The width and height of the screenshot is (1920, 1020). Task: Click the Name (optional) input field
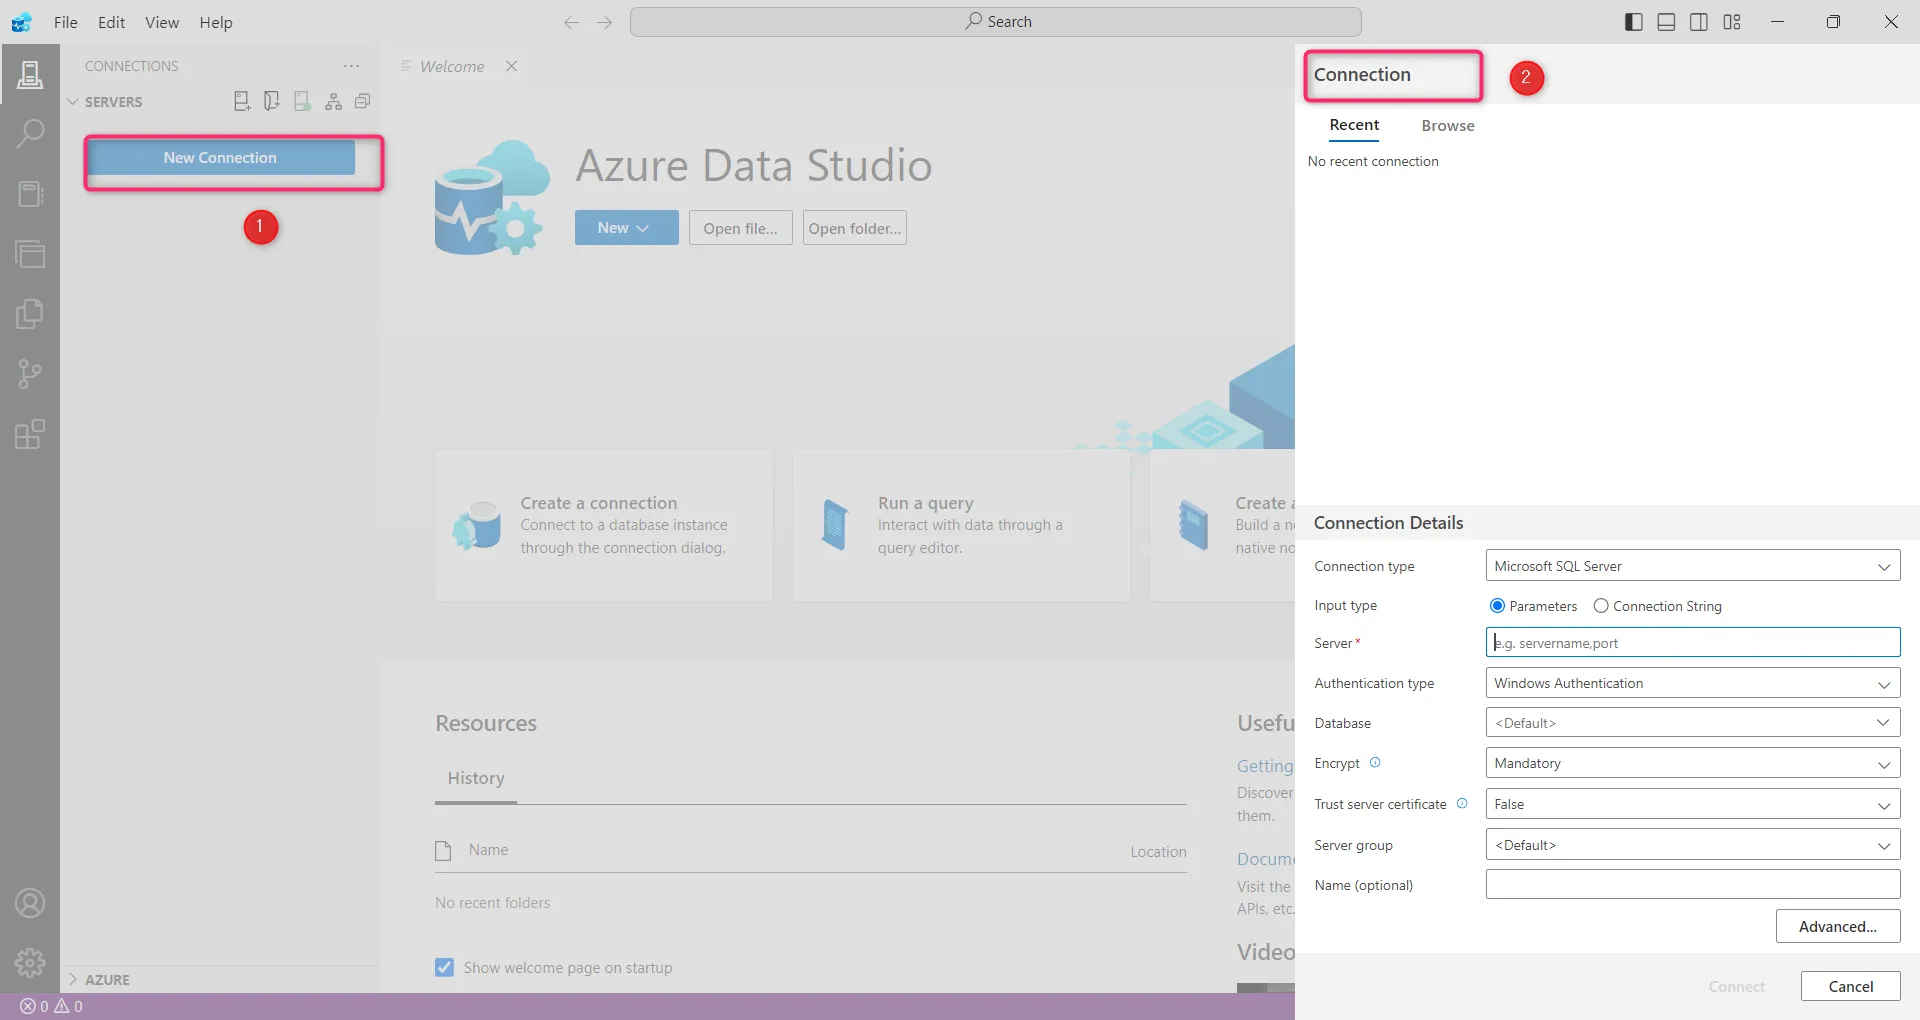(1692, 884)
